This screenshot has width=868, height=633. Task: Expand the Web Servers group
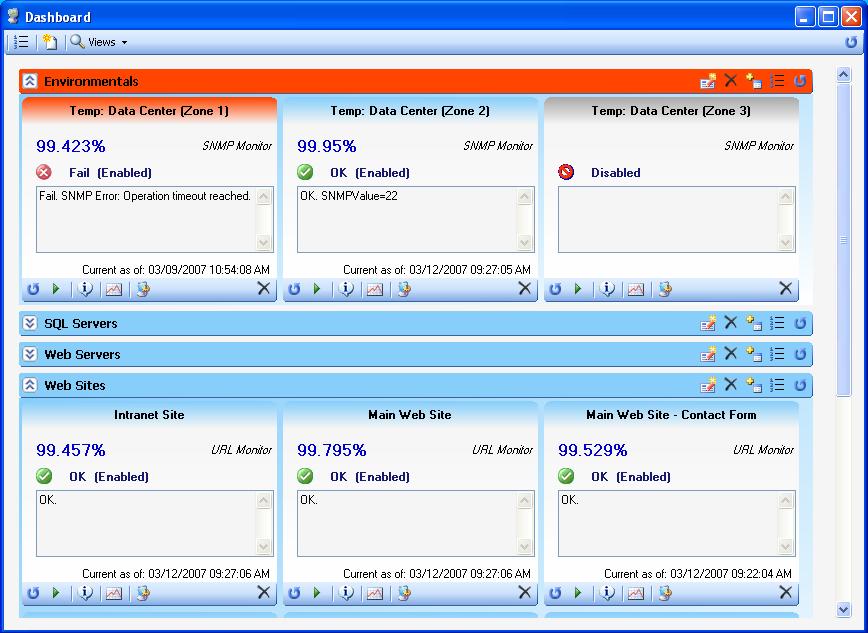(30, 354)
